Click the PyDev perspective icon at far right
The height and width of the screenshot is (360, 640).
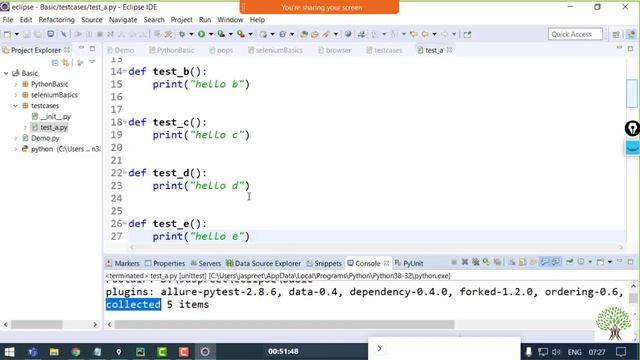(631, 34)
